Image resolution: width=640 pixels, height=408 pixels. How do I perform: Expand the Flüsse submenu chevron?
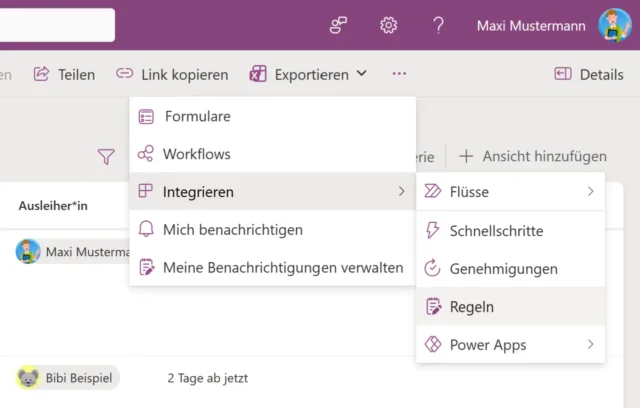click(591, 191)
